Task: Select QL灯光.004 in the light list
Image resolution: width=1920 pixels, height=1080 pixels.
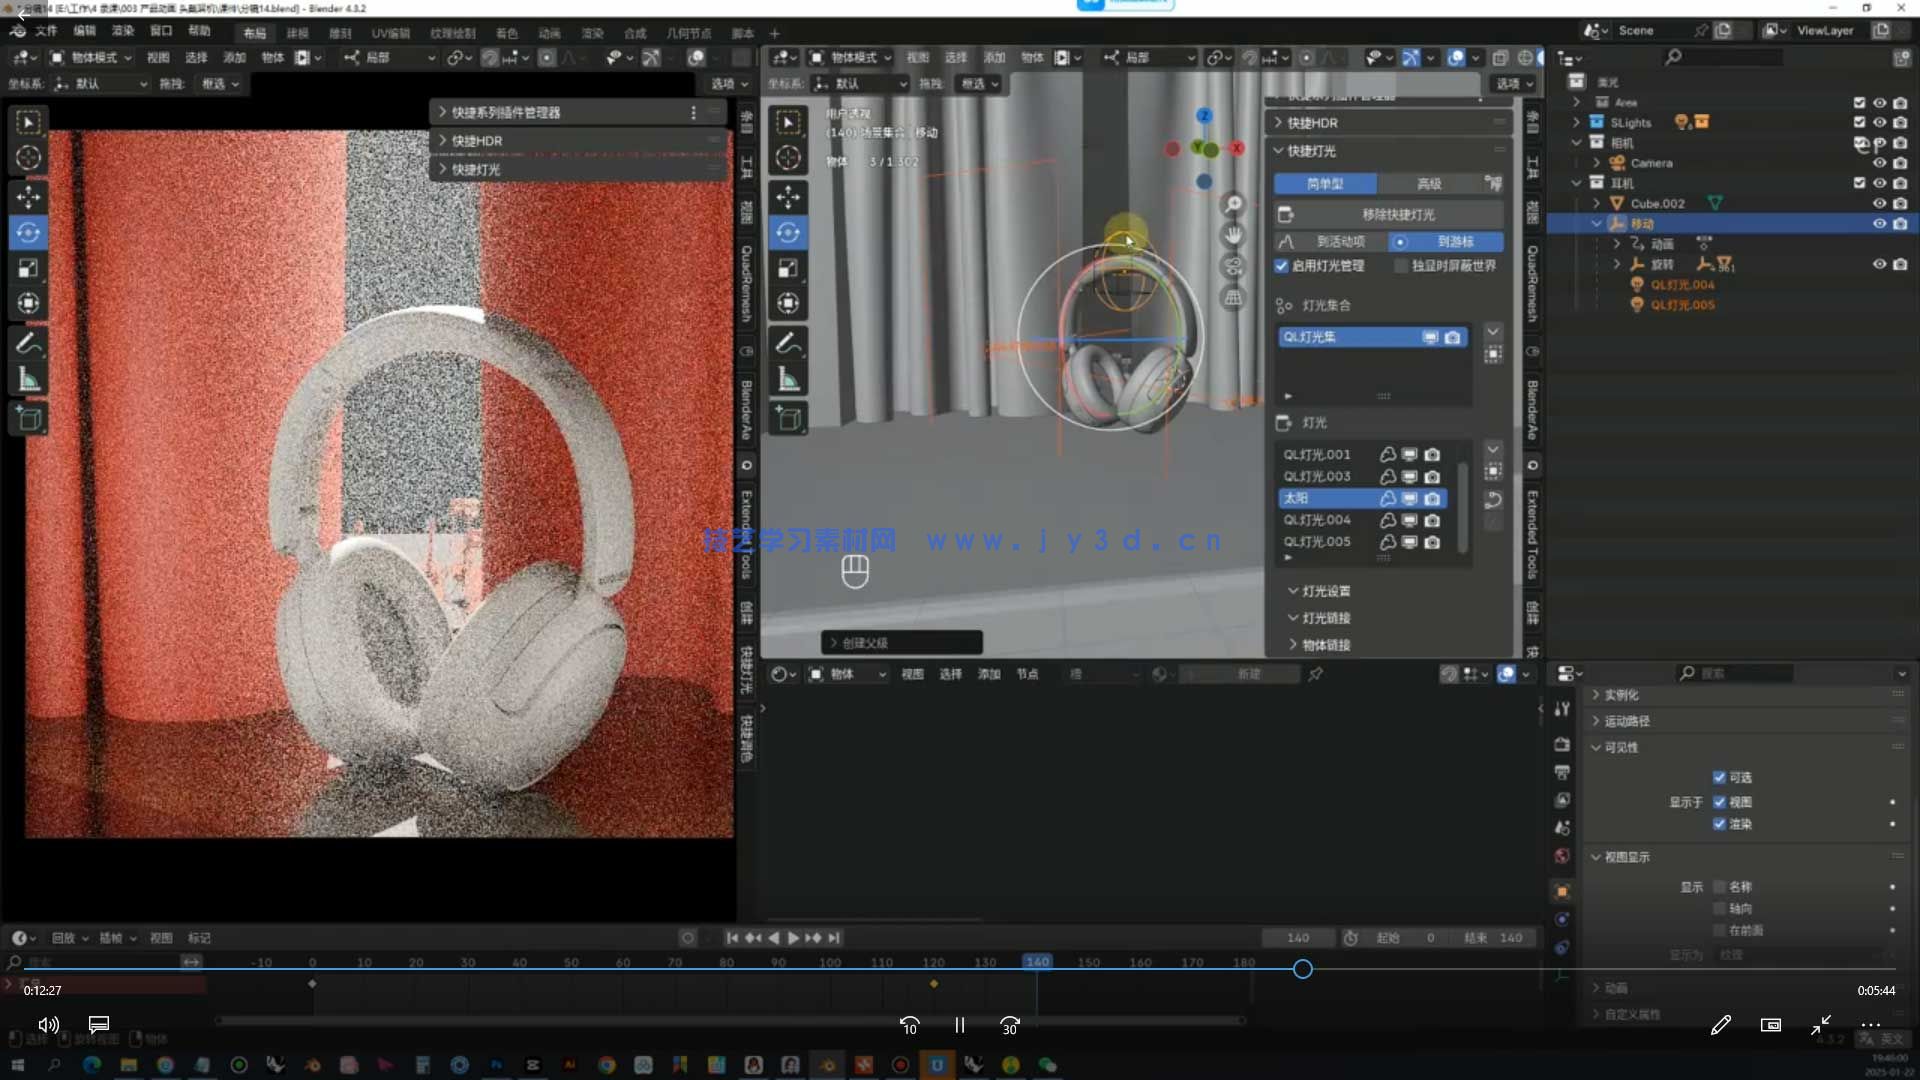Action: (1317, 520)
